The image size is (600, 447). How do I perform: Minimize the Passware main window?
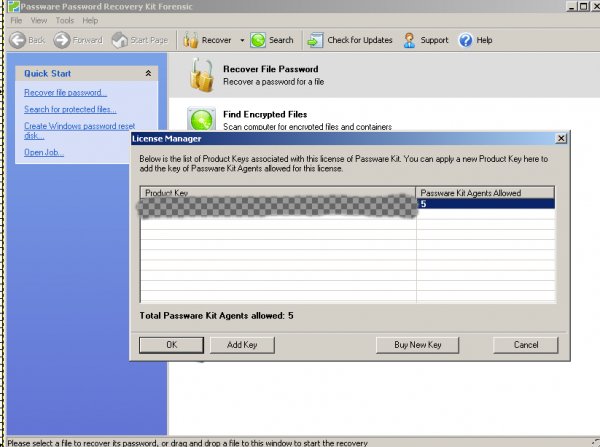click(572, 6)
